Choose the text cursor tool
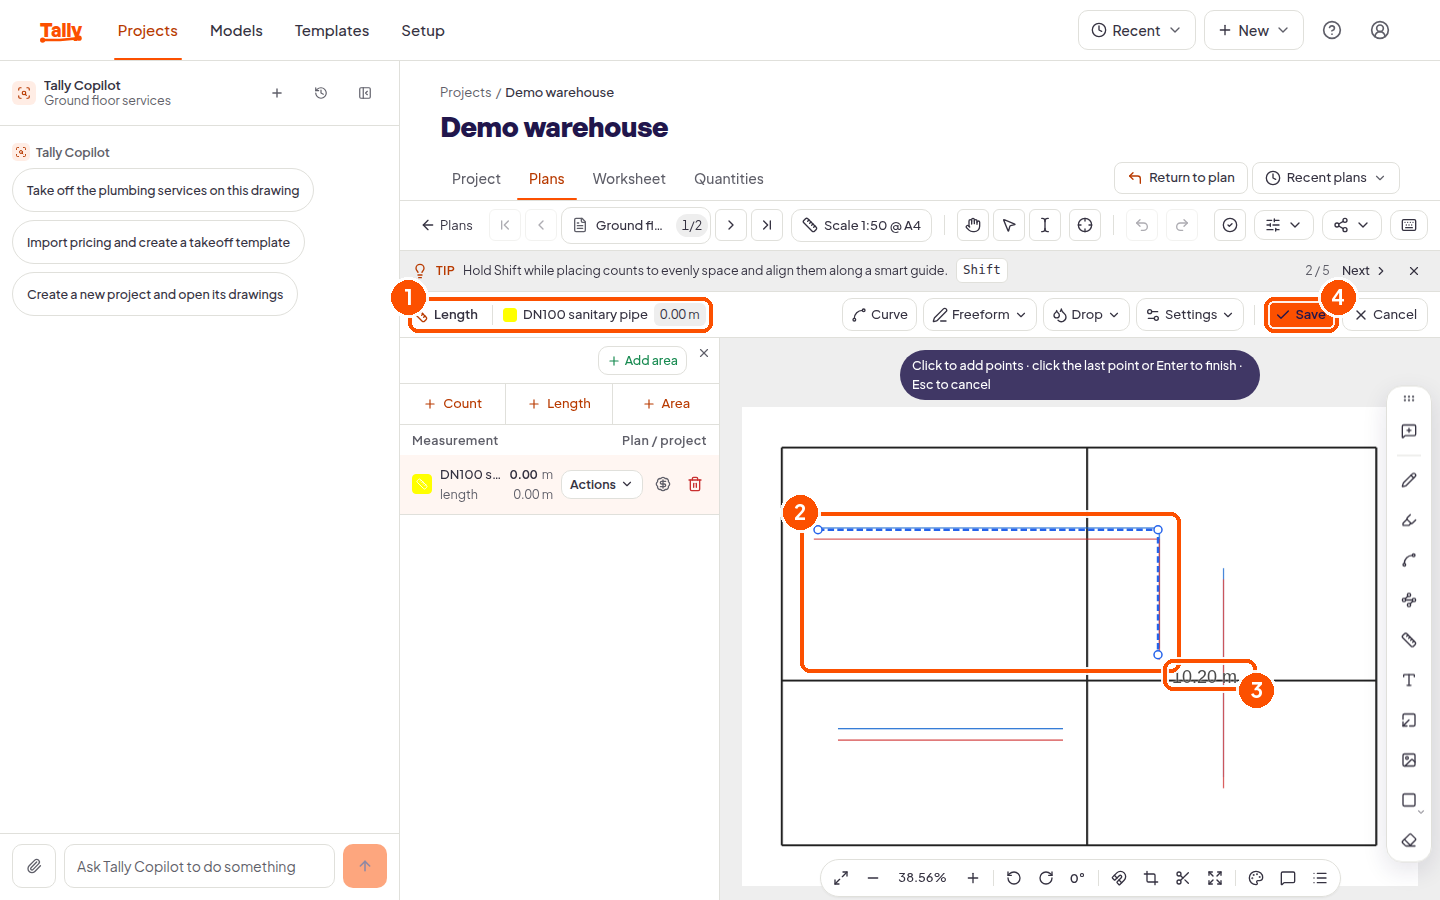The image size is (1440, 900). click(1045, 225)
